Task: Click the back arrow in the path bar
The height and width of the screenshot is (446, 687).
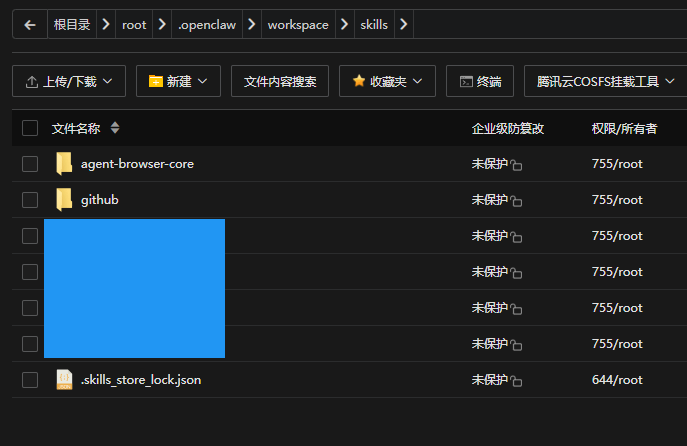Action: [30, 24]
